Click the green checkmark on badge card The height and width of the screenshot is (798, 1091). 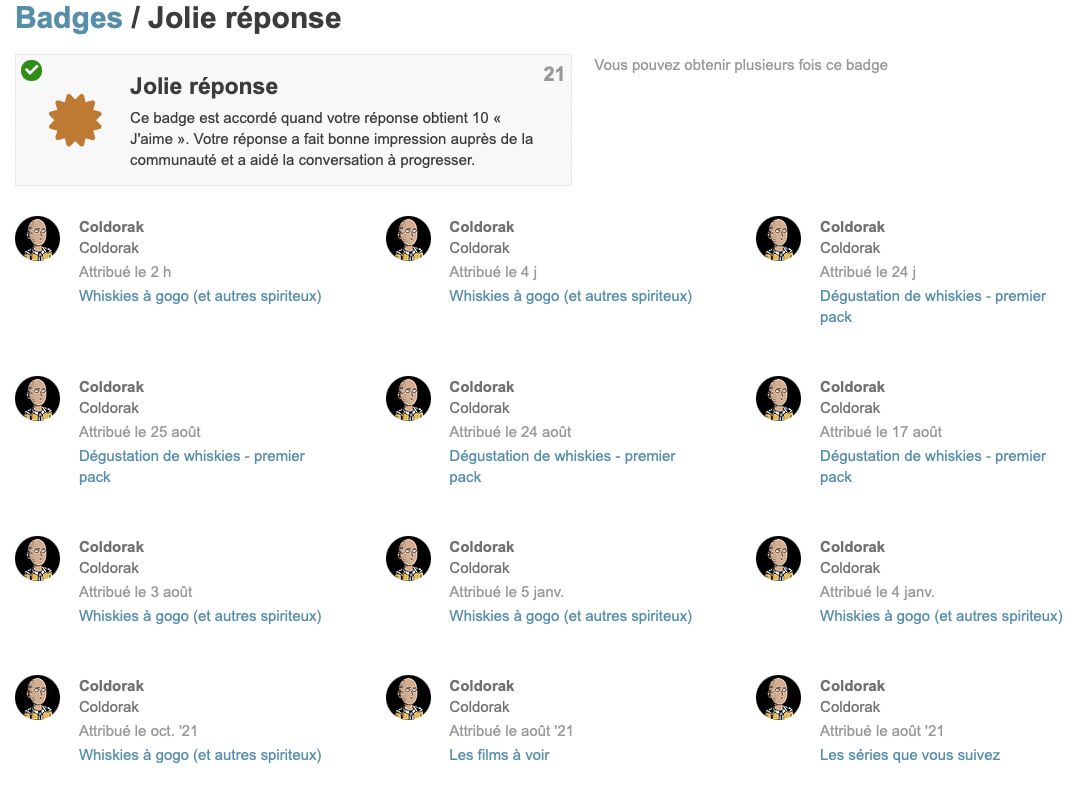[x=32, y=70]
